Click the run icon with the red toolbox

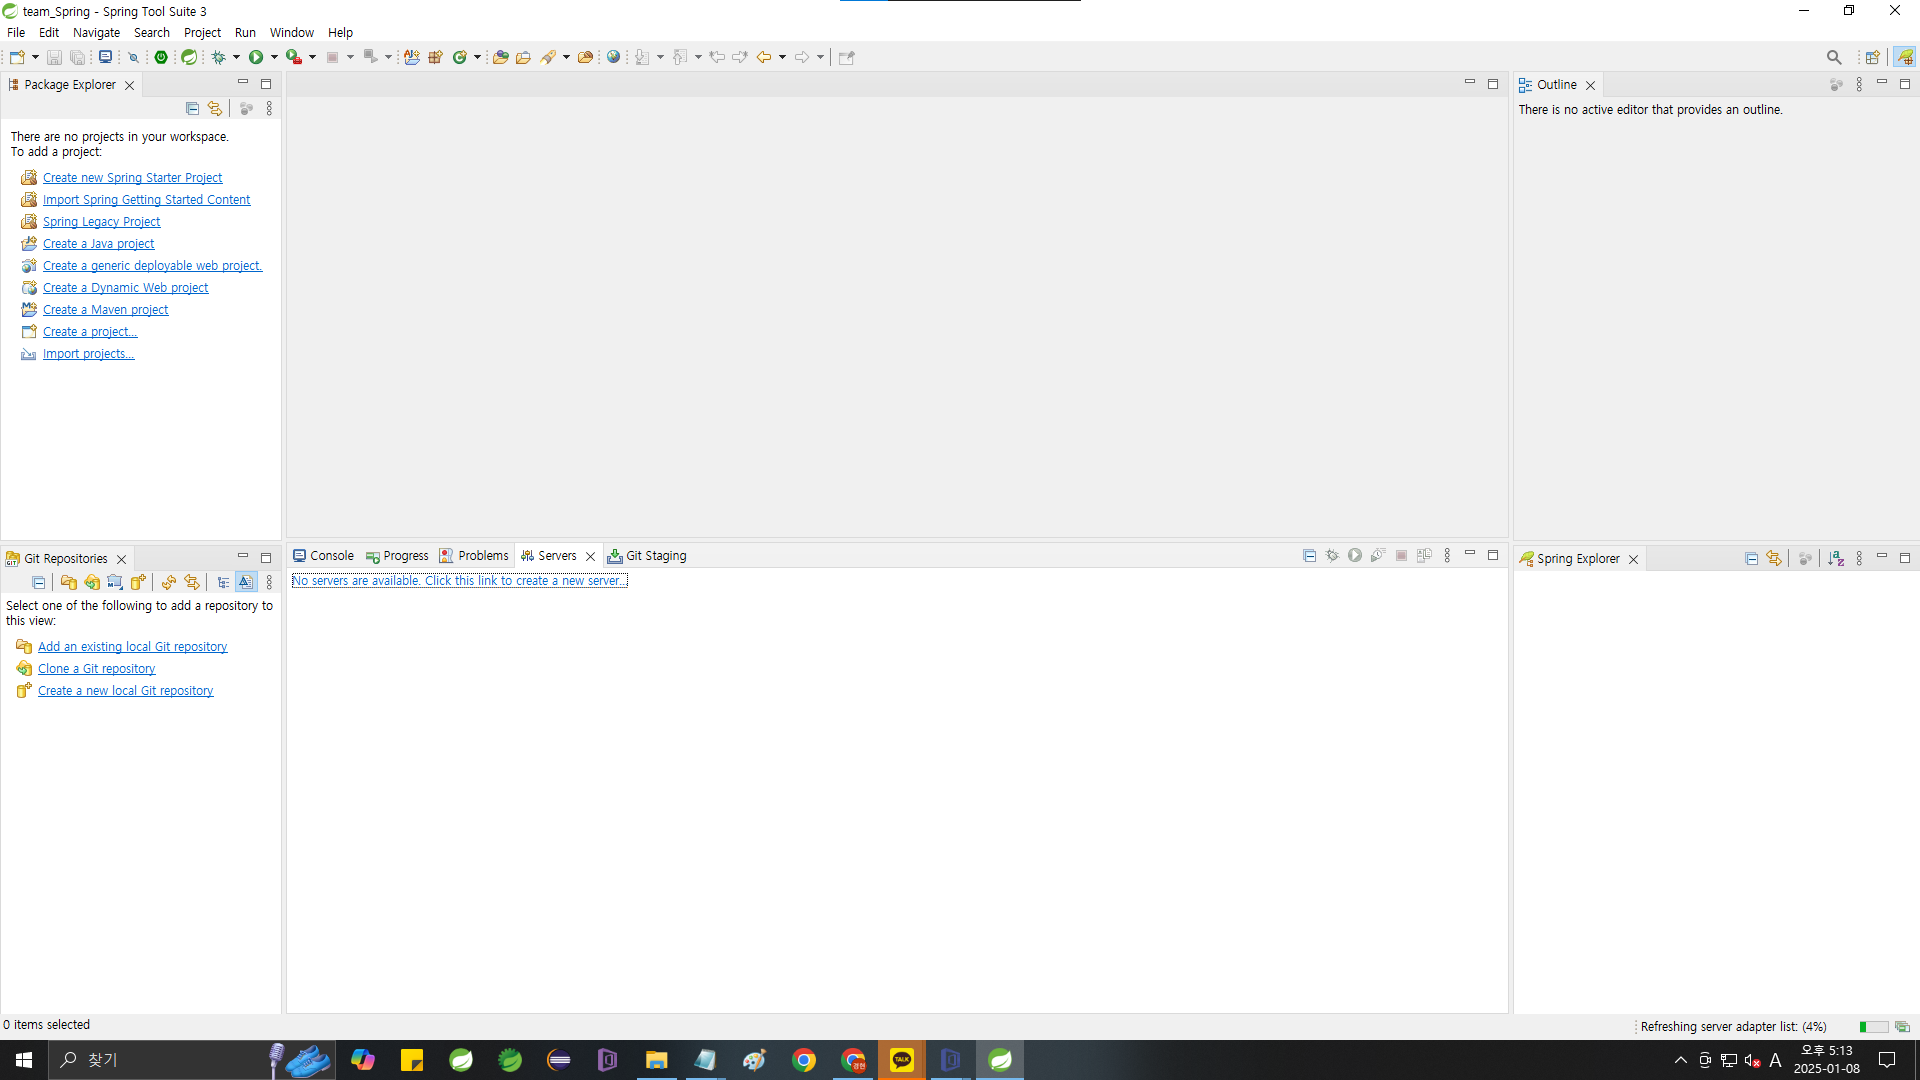pyautogui.click(x=294, y=57)
